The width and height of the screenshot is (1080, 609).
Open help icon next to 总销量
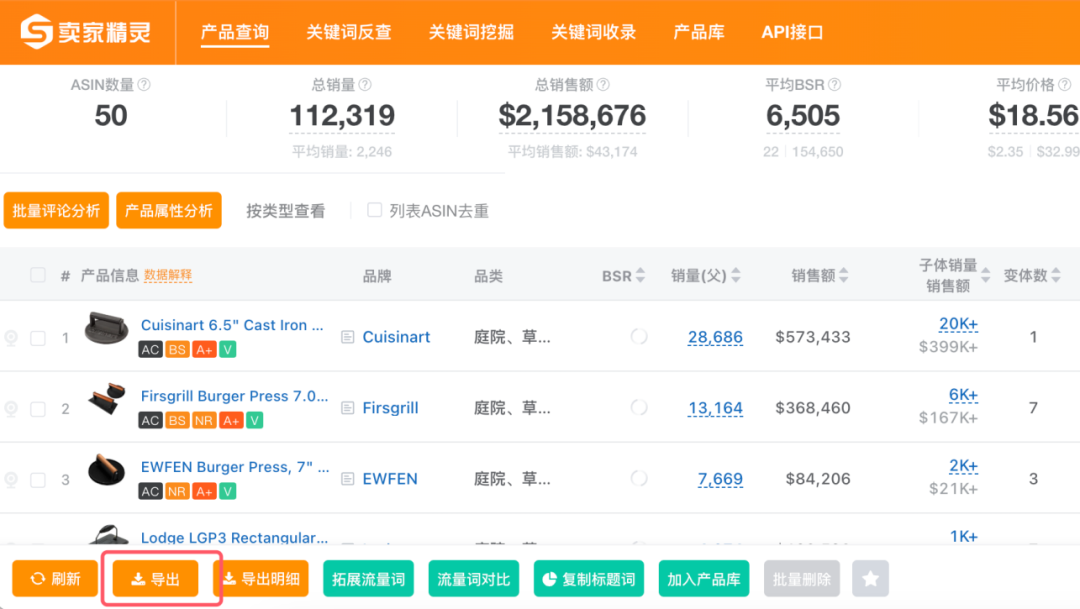(365, 85)
